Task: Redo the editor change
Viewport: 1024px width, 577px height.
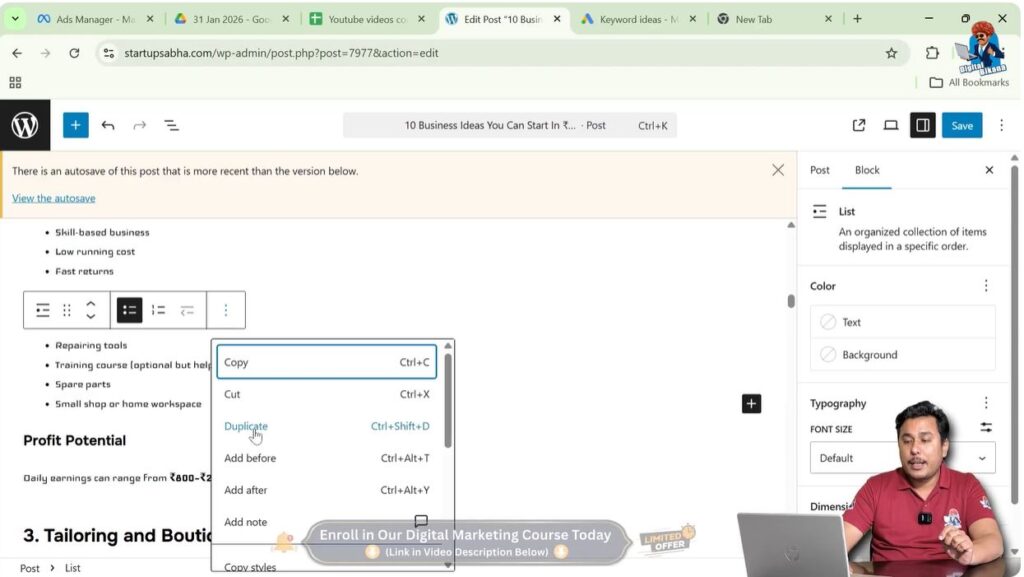Action: [140, 125]
